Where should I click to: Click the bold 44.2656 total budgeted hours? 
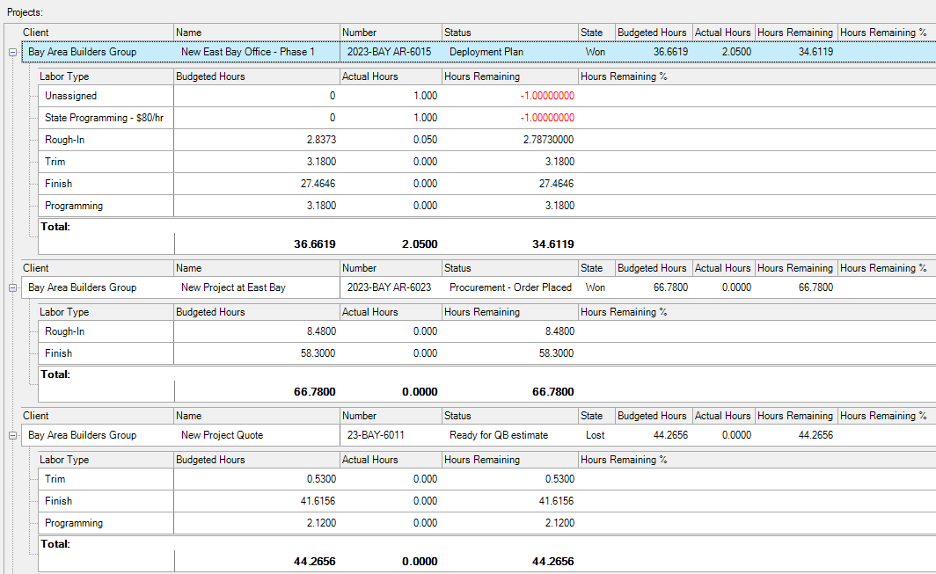pos(315,561)
